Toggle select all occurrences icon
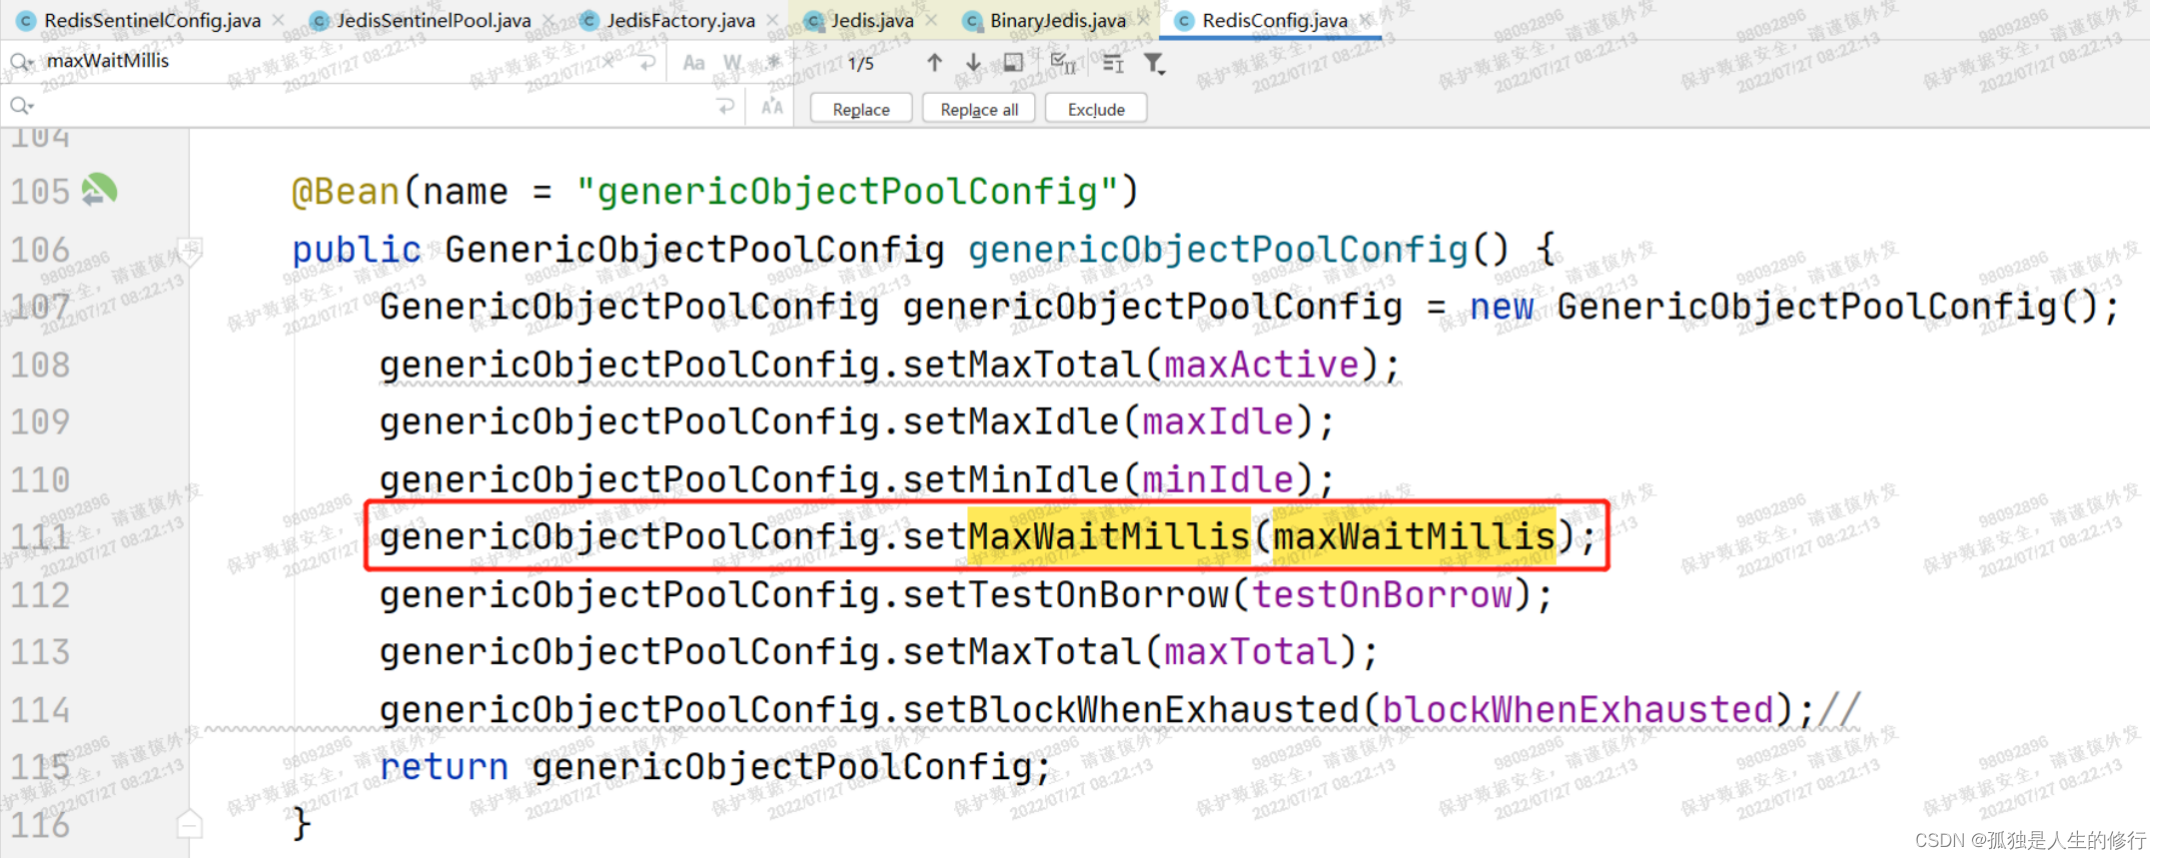2162x860 pixels. coord(1063,63)
